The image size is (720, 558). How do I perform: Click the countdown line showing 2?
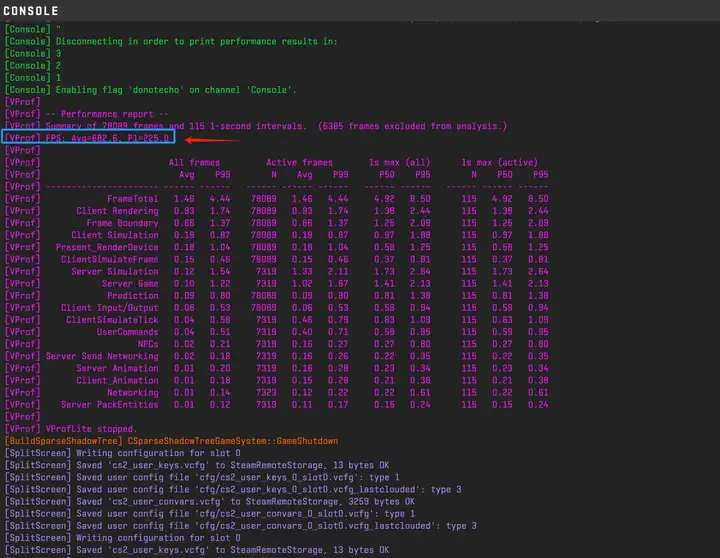[x=33, y=66]
